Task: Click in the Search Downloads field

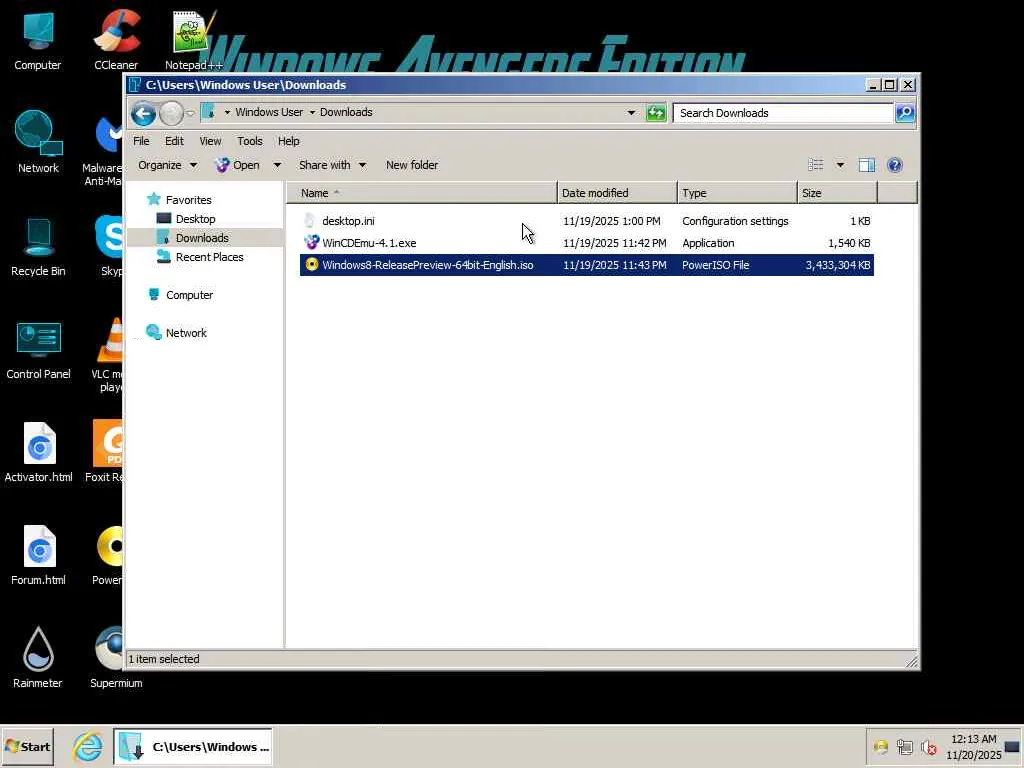Action: click(783, 113)
